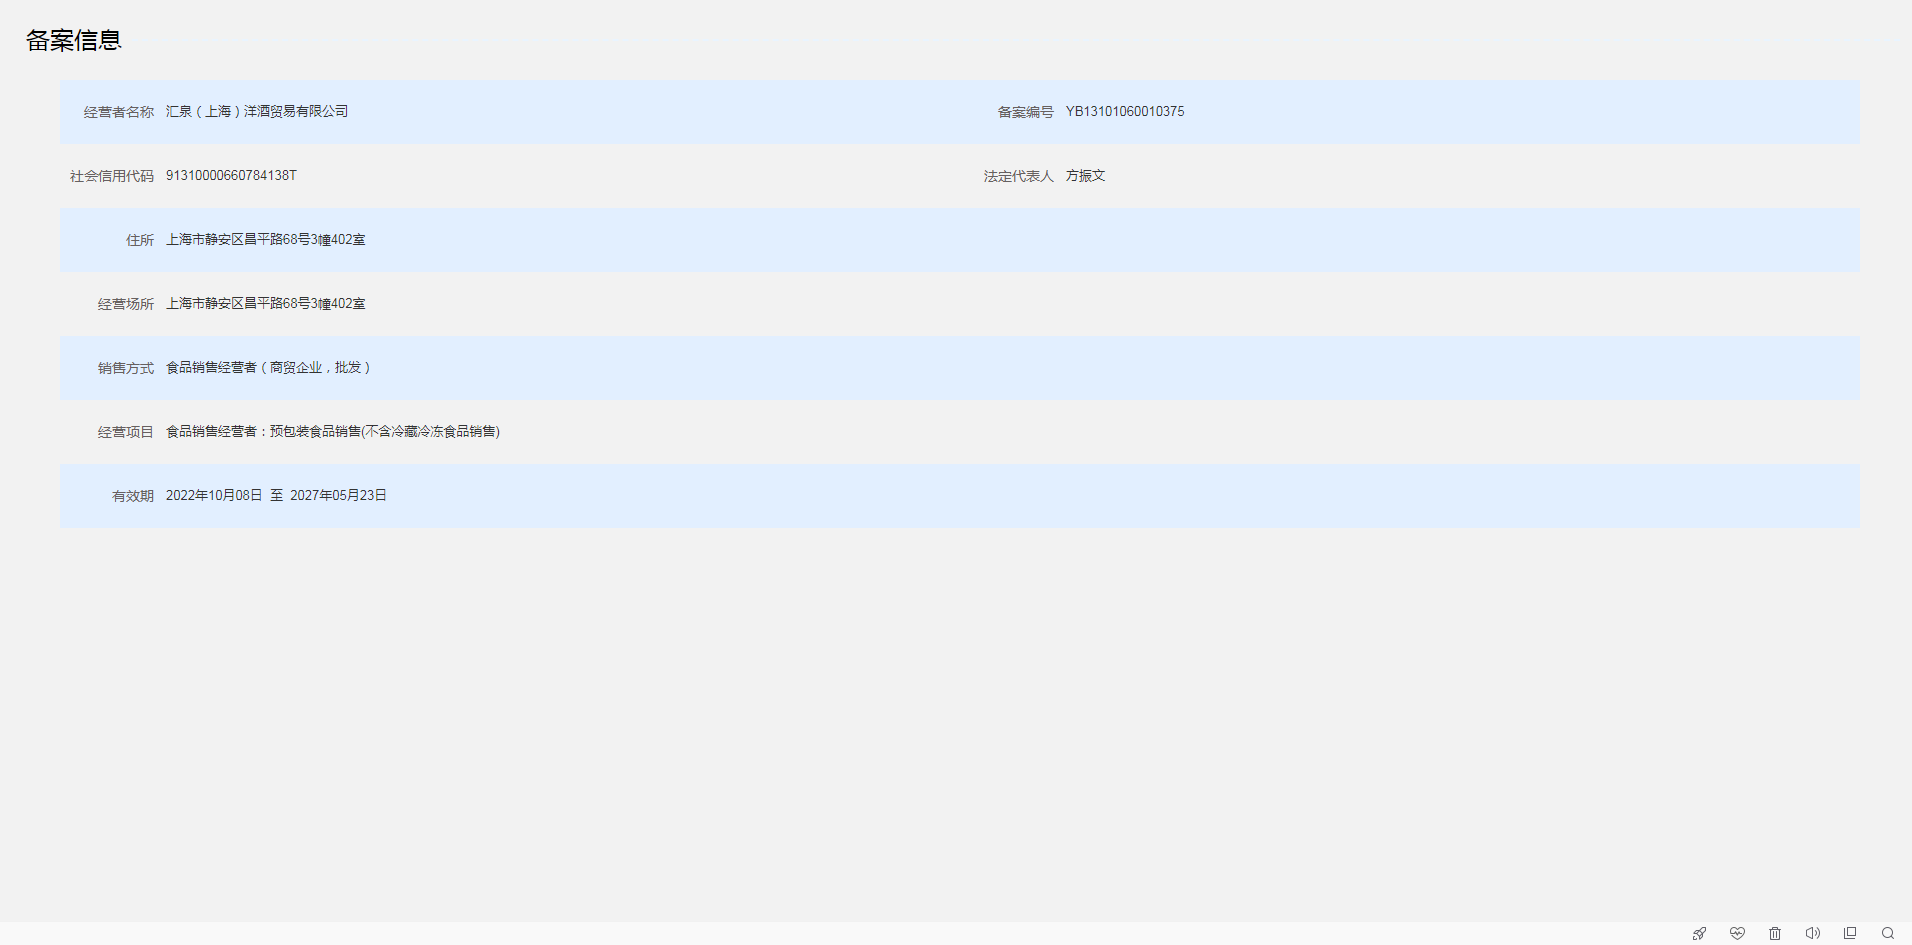Viewport: 1912px width, 945px height.
Task: Click the trash bin icon
Action: pos(1775,933)
